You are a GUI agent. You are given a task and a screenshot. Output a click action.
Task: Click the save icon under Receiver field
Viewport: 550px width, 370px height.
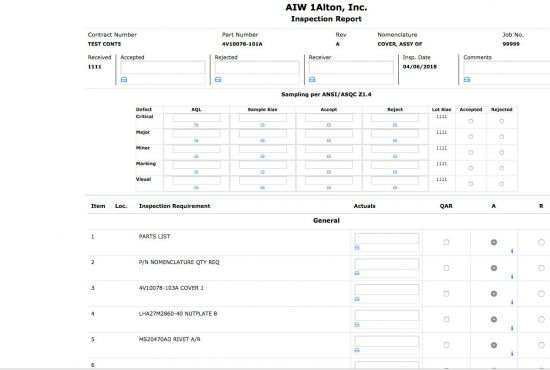pos(312,80)
